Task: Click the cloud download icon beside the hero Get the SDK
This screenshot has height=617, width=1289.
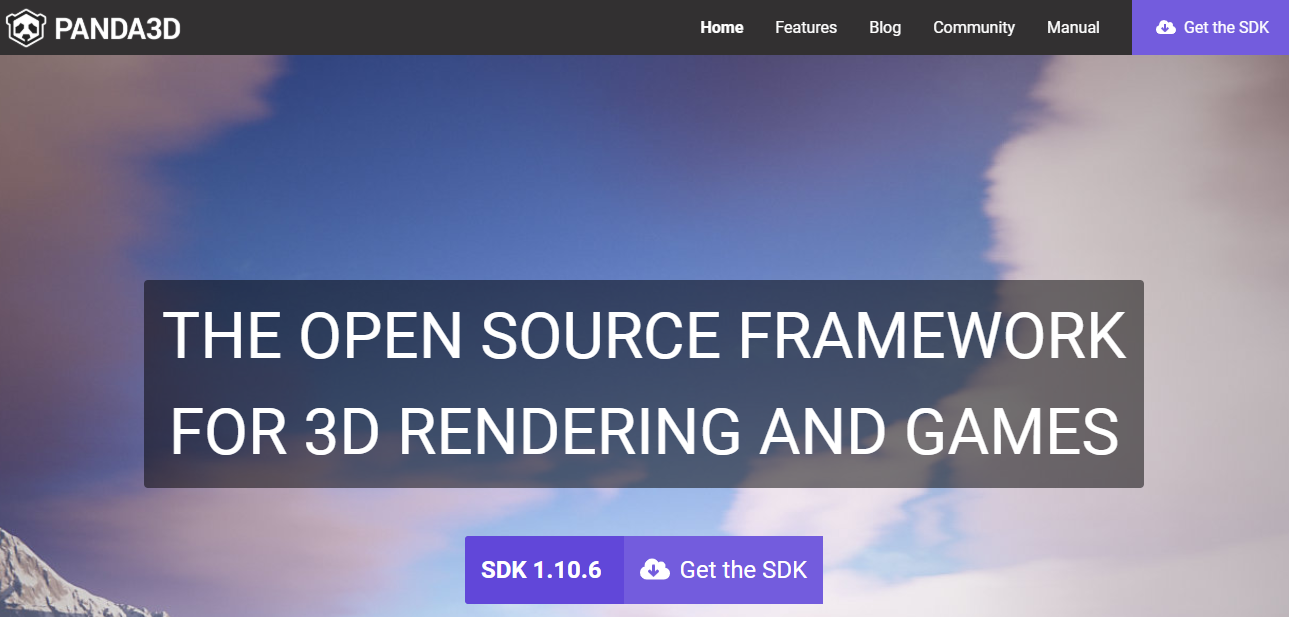Action: coord(654,570)
